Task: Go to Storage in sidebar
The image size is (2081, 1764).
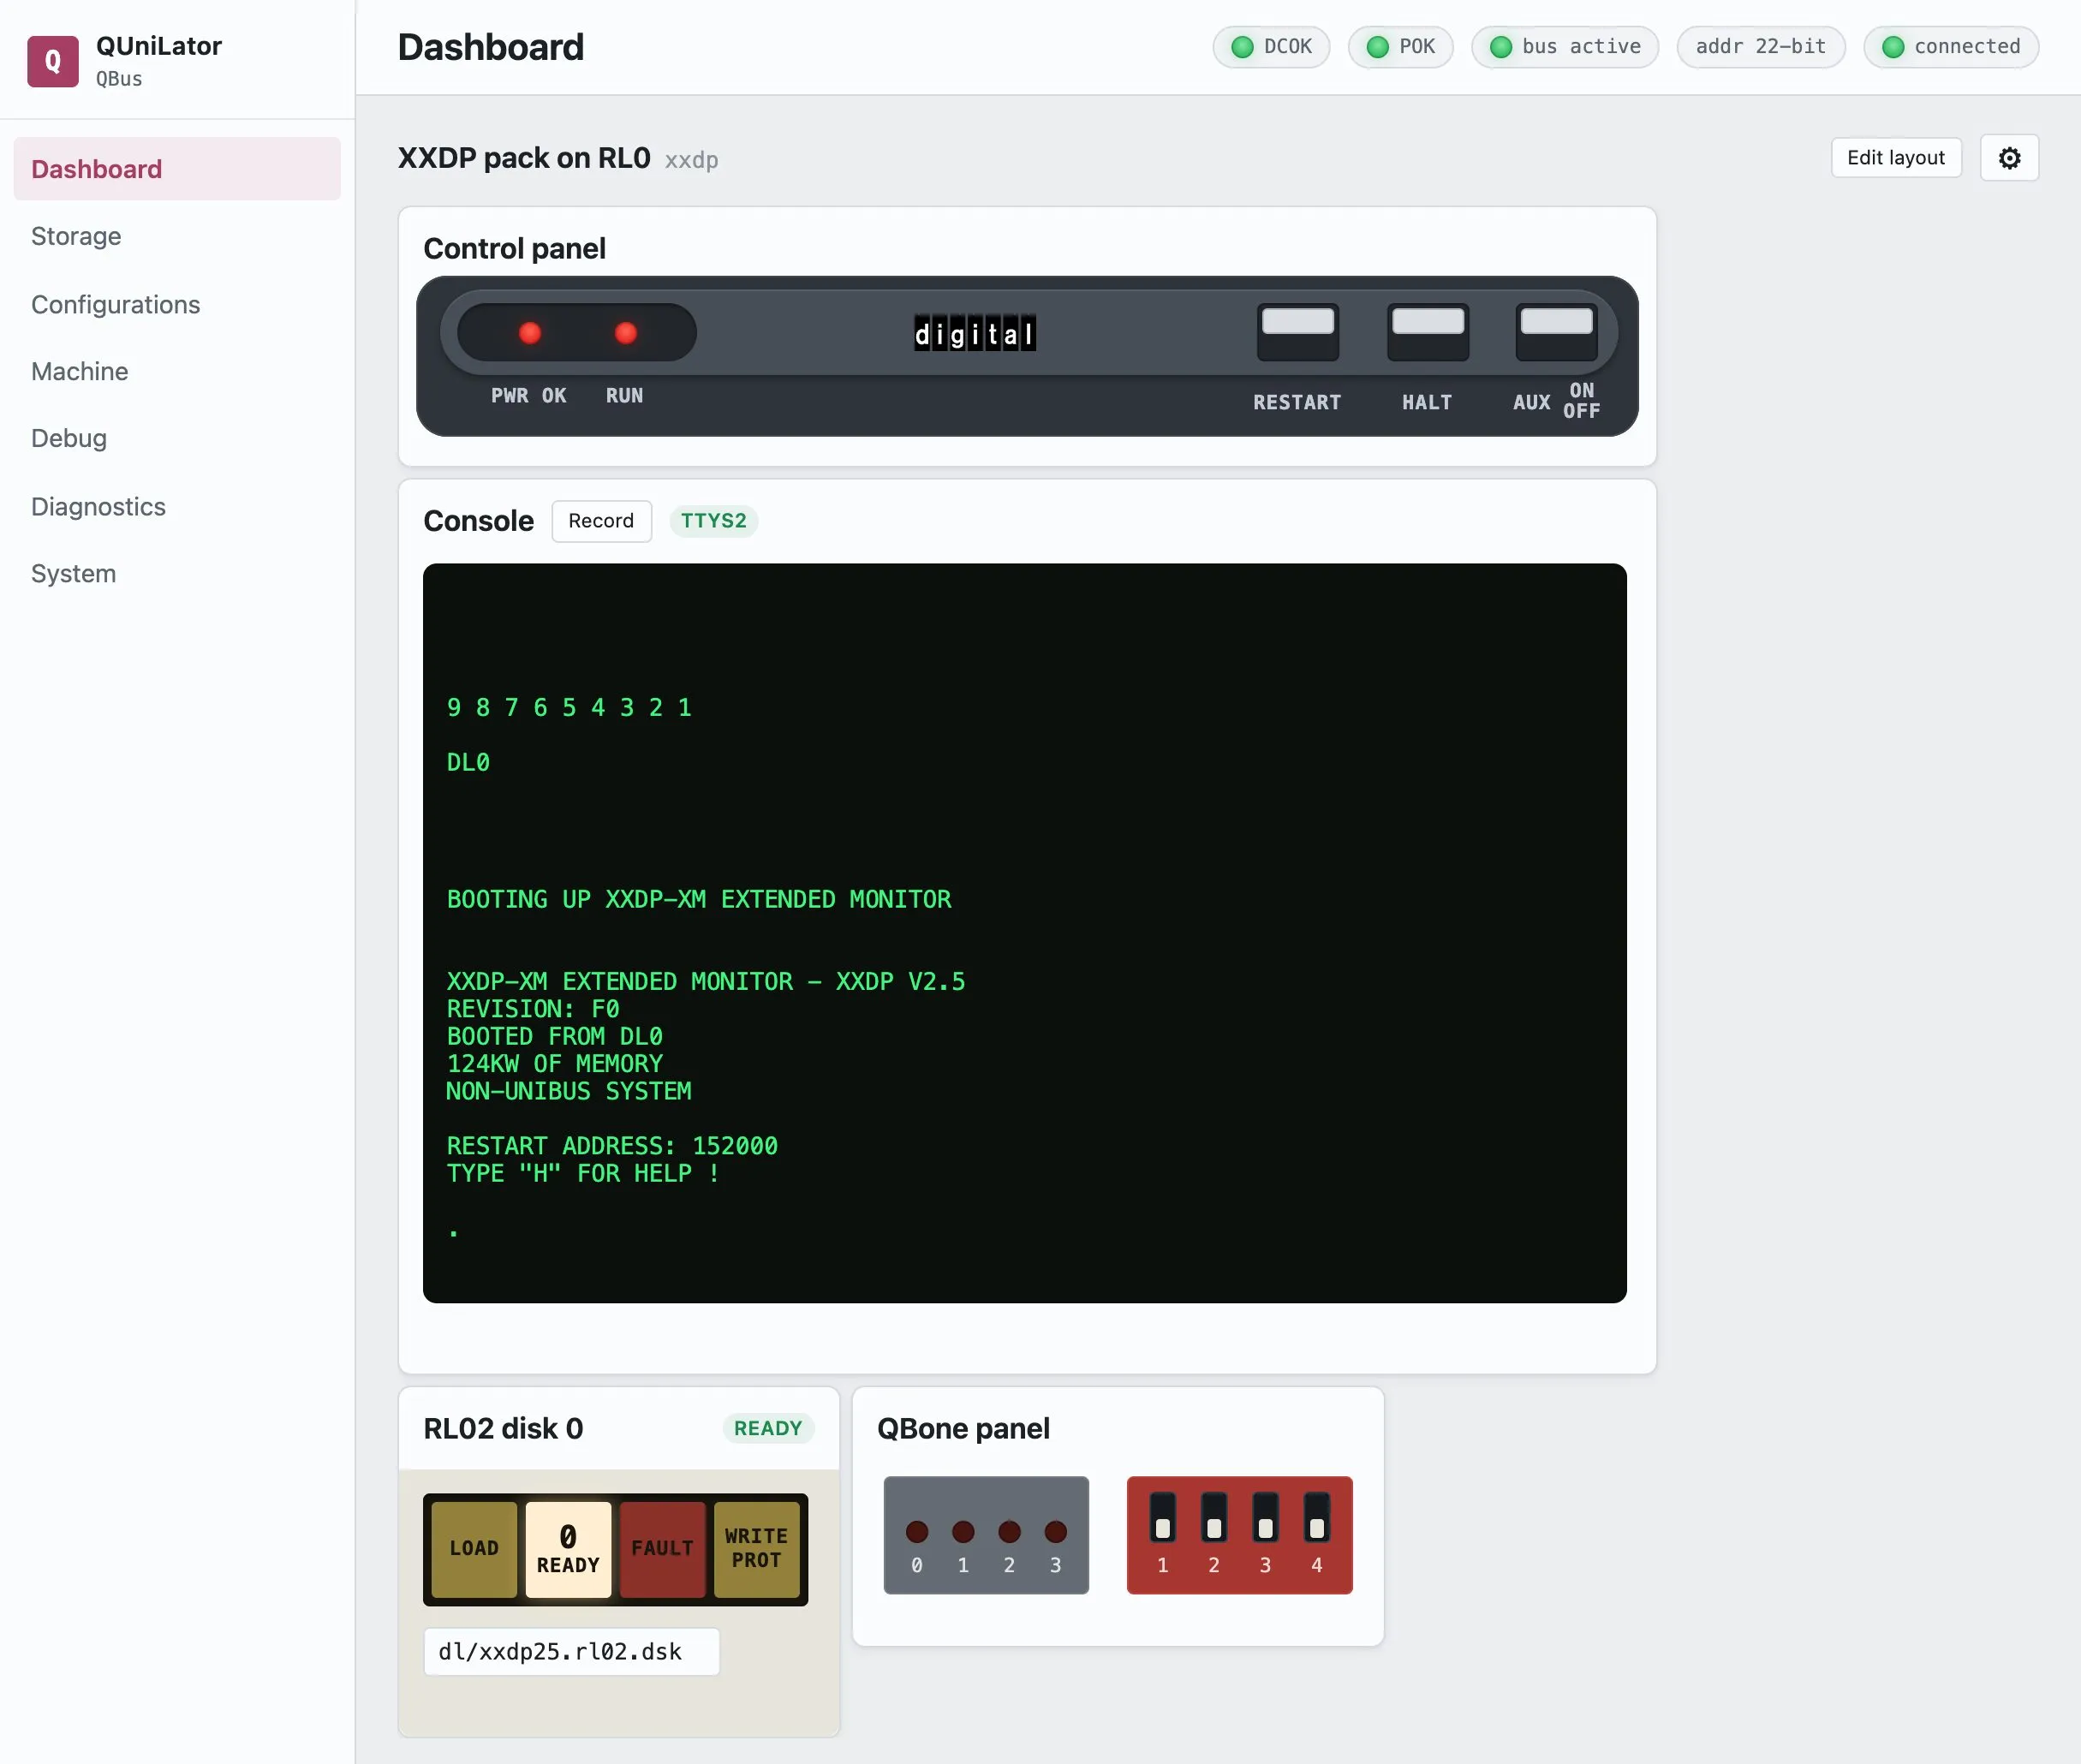Action: pos(177,236)
